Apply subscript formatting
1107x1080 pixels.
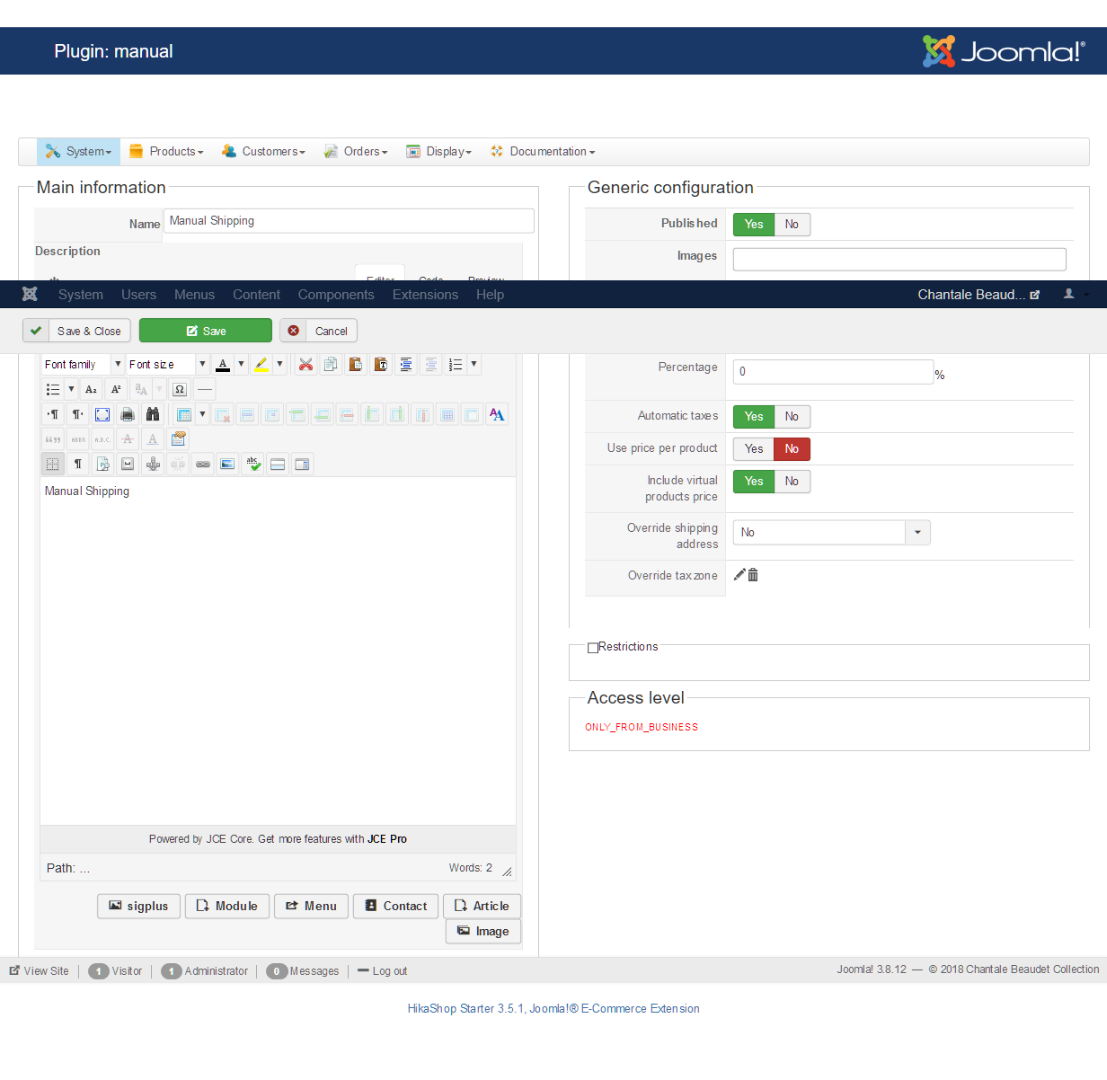[x=91, y=390]
